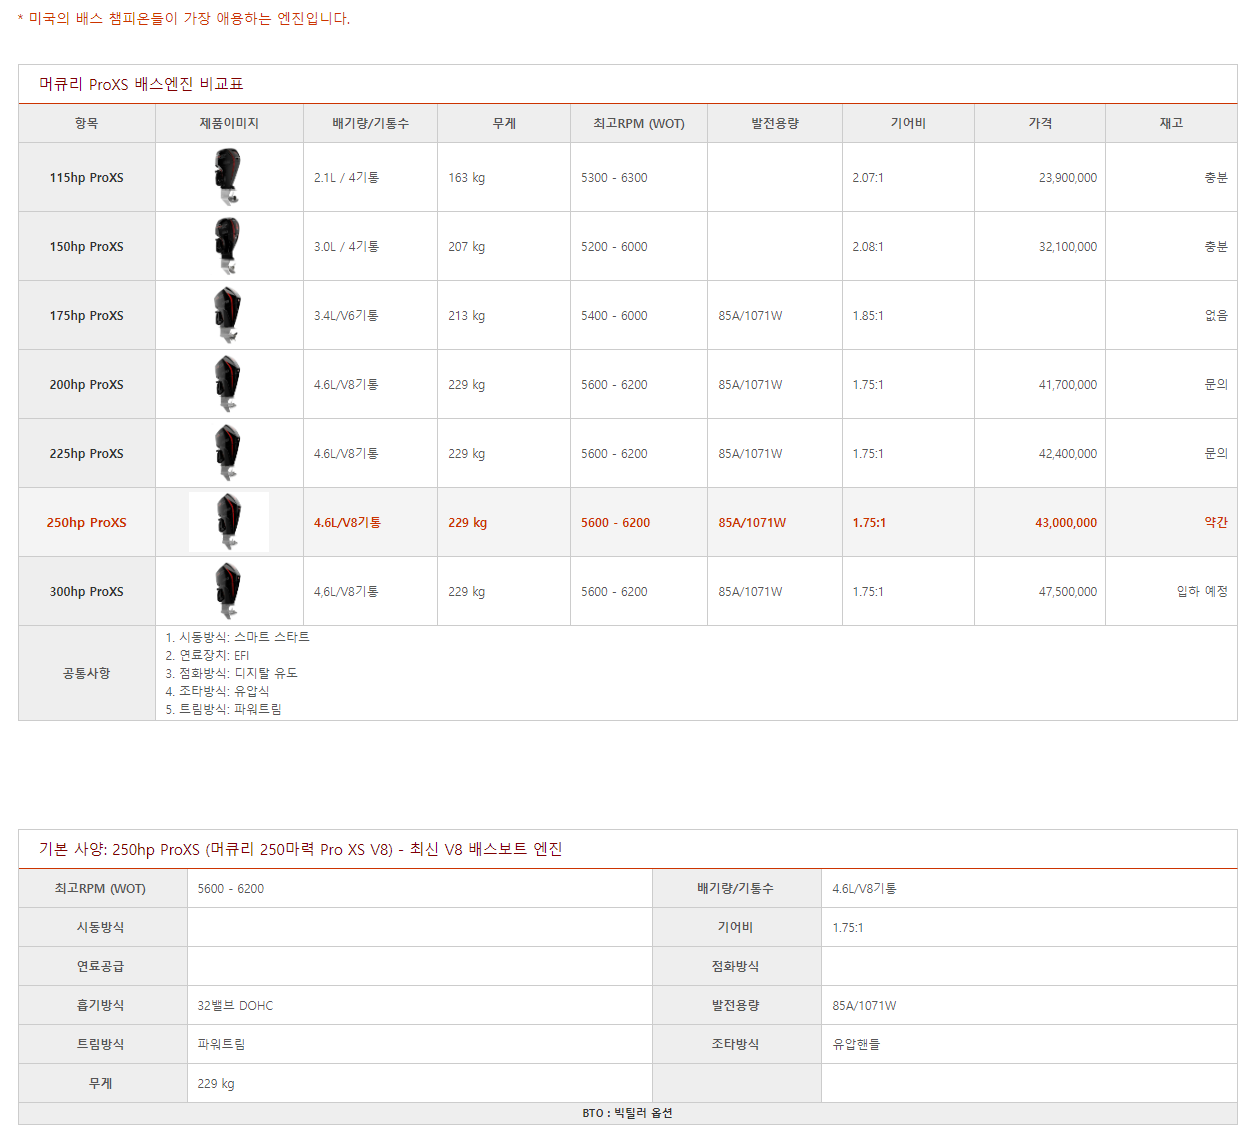Select the 300hp ProXS model link
This screenshot has width=1244, height=1135.
coord(87,592)
